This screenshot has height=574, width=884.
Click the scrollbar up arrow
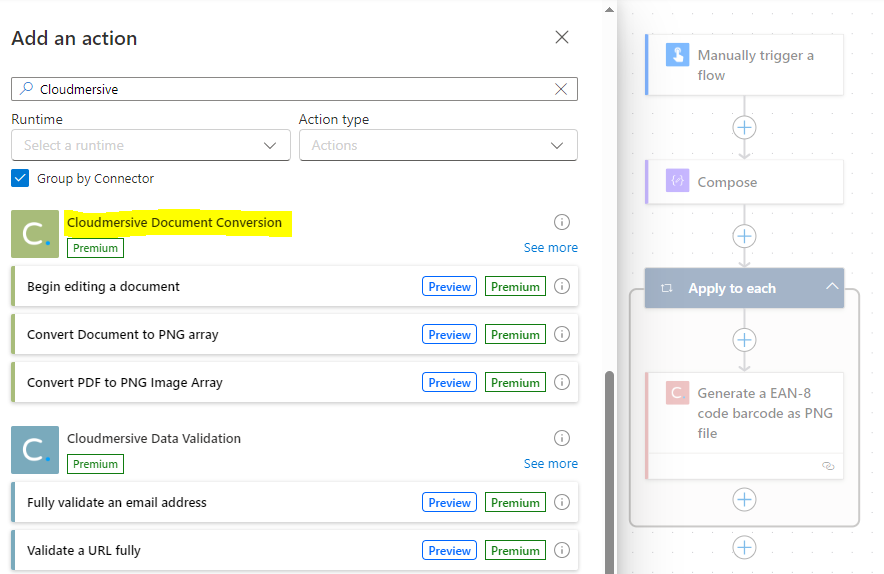click(609, 10)
